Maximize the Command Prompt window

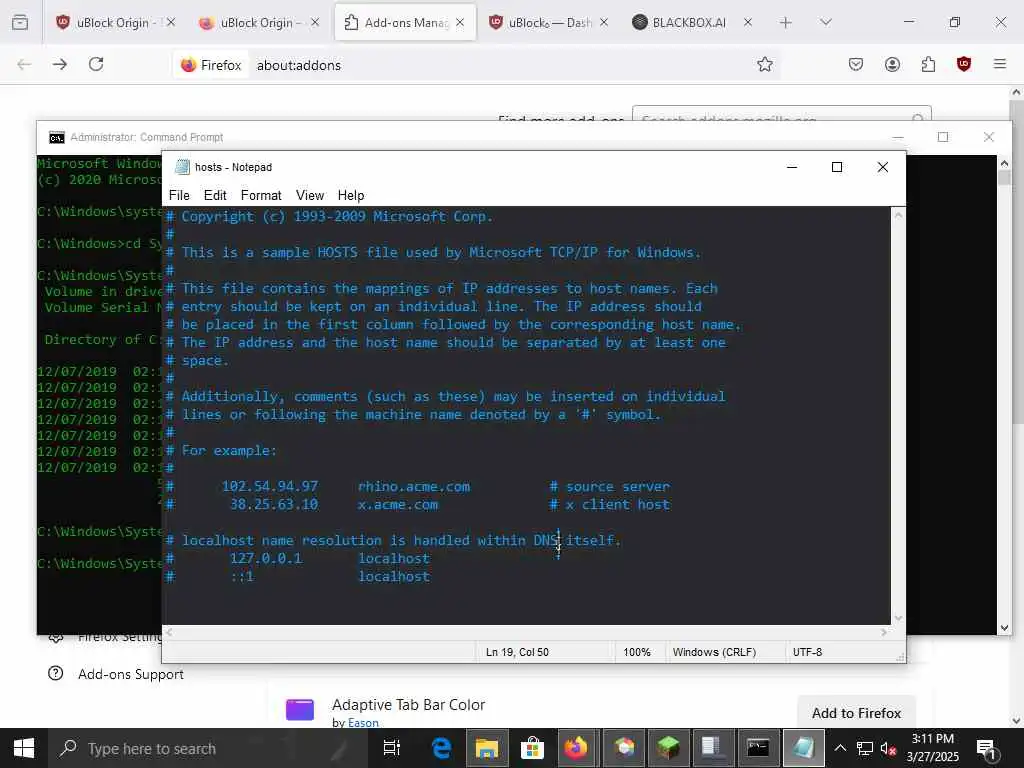pos(943,137)
